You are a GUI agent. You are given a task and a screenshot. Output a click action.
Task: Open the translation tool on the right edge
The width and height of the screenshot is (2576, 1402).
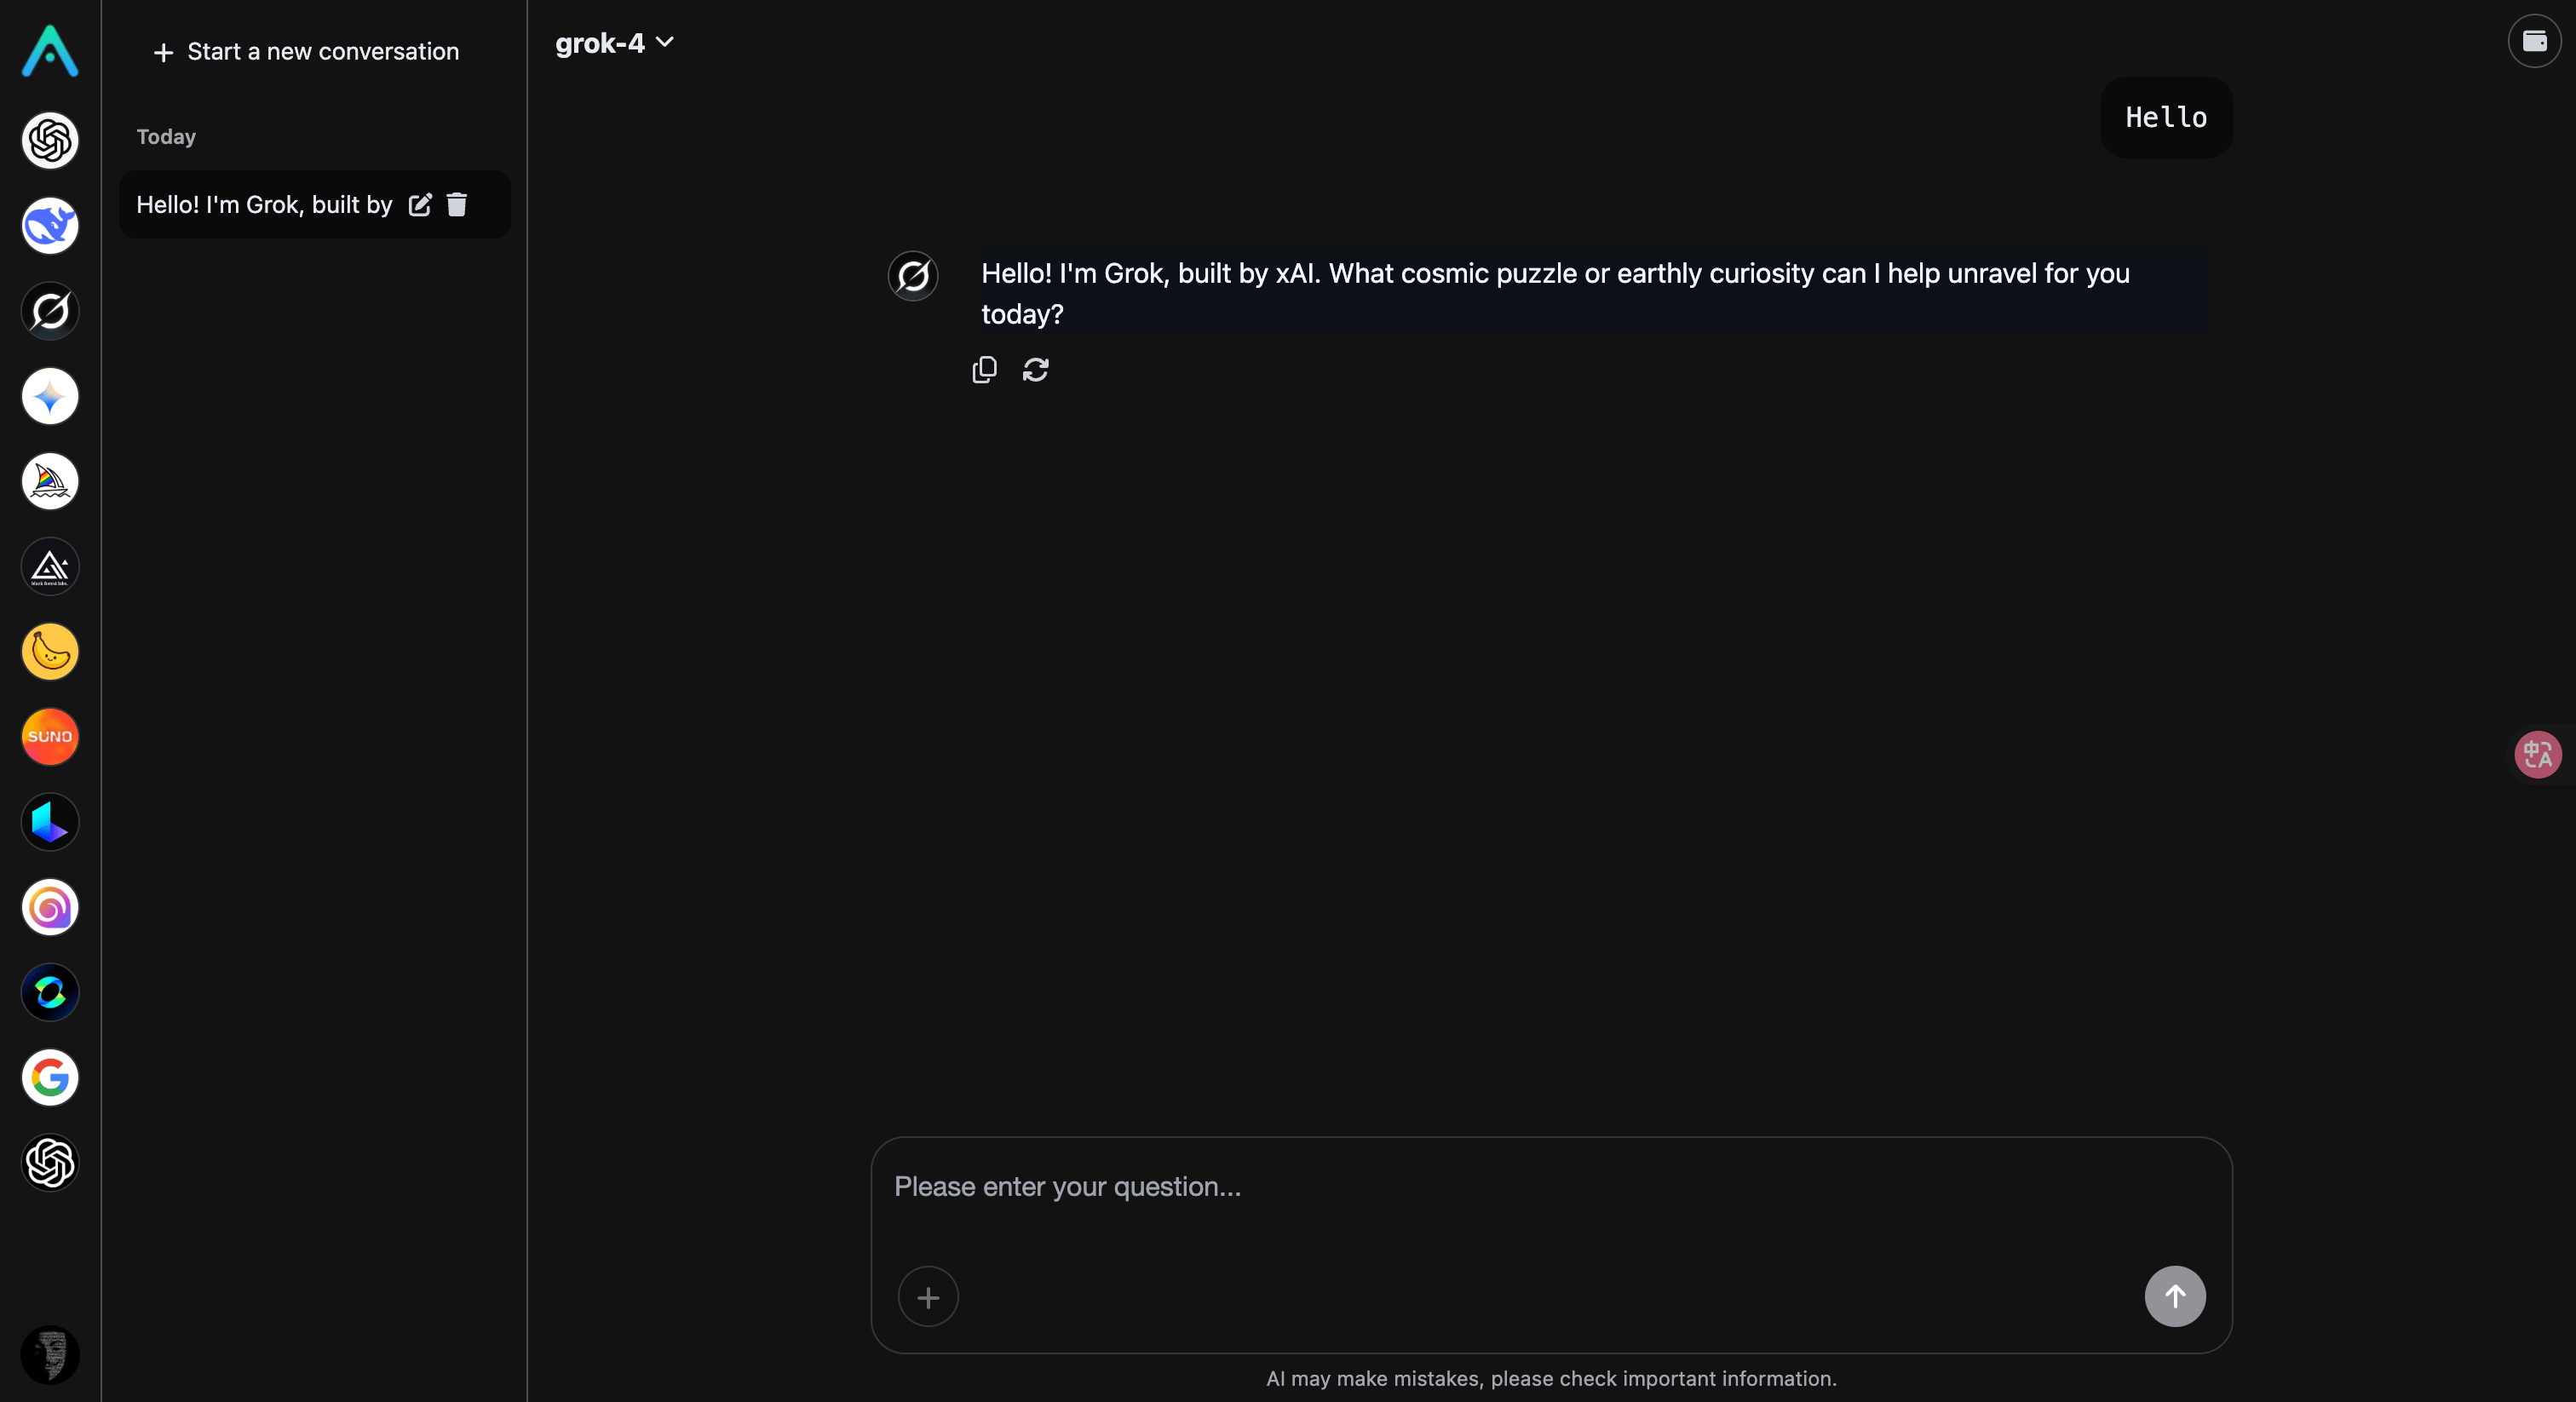(2537, 754)
